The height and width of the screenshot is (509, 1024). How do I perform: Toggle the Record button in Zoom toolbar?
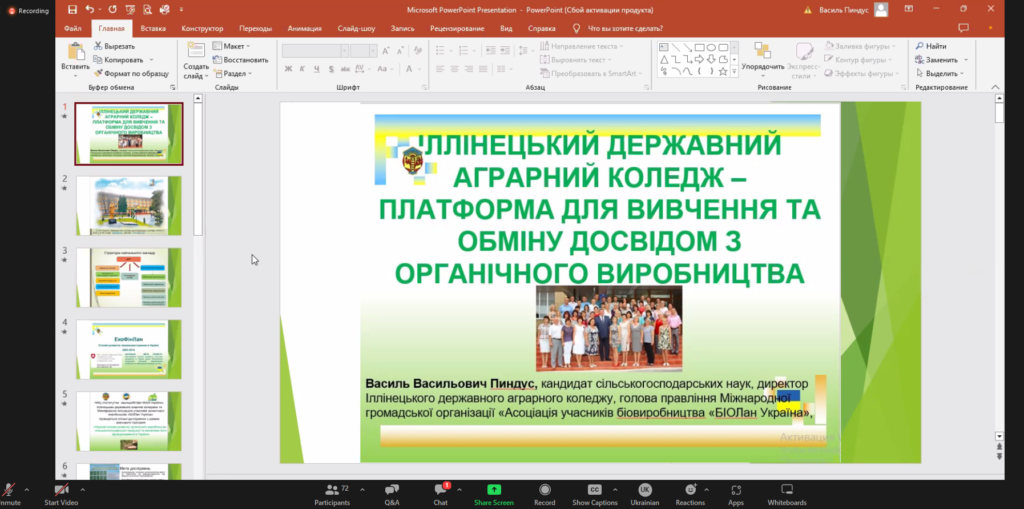[544, 493]
